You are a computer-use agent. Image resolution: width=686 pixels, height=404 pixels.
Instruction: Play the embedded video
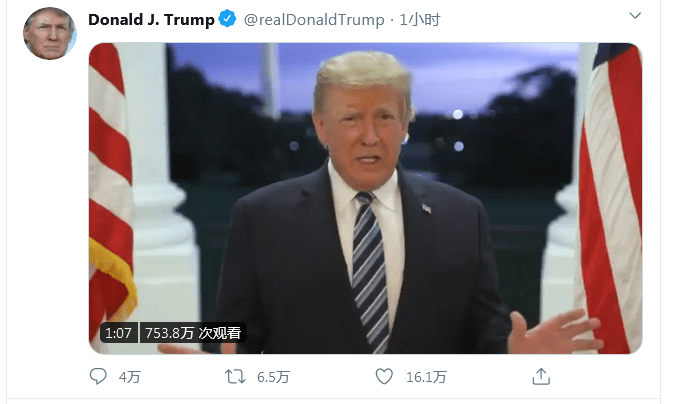pos(365,198)
